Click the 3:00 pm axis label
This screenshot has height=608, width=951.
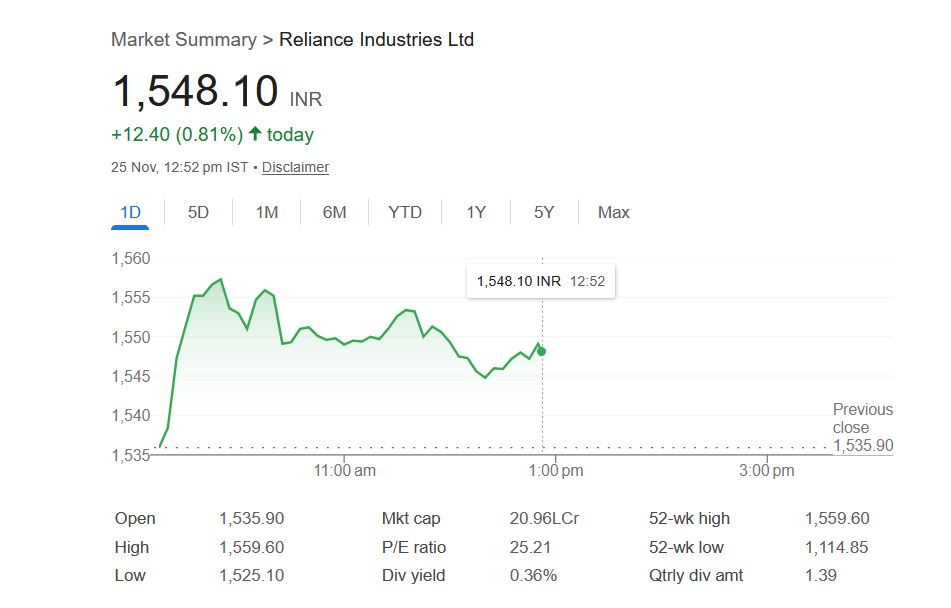tap(767, 470)
